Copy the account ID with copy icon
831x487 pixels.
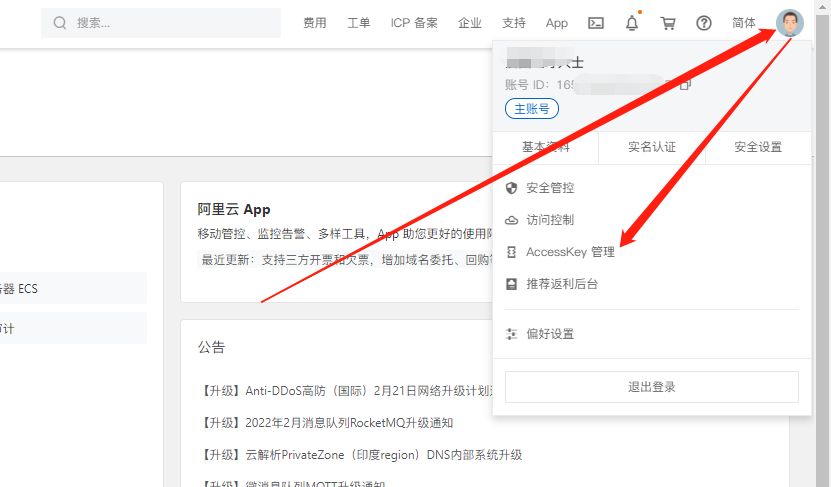pos(686,85)
